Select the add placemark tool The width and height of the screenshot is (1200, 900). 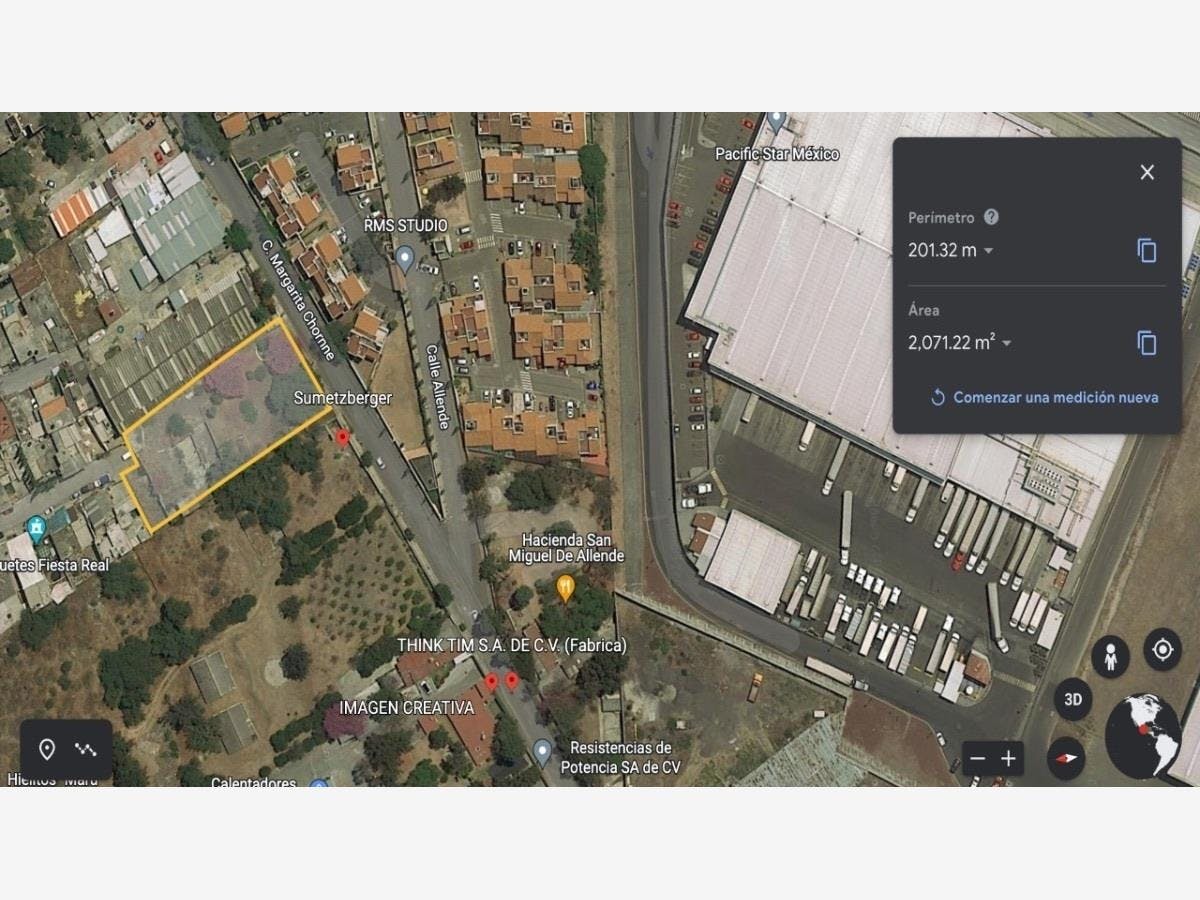pos(46,749)
